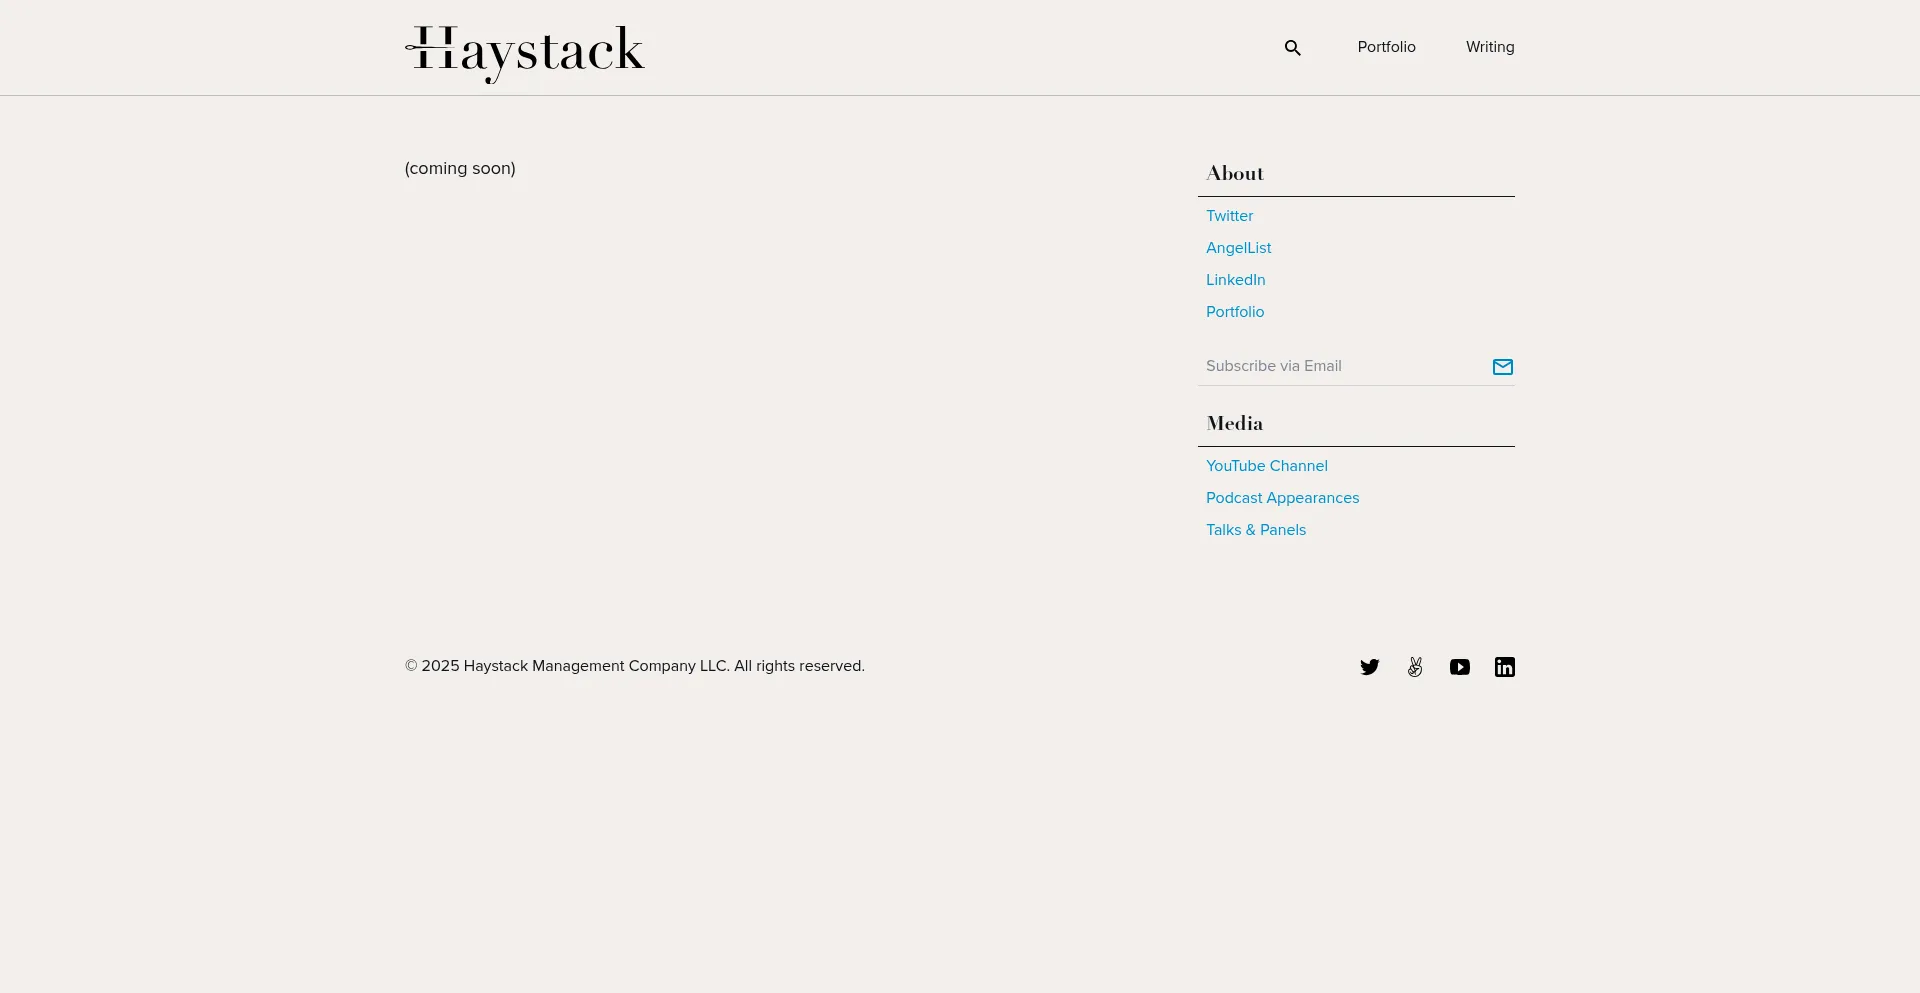
Task: Click the AngelList peace-hand icon in the footer
Action: click(x=1414, y=667)
